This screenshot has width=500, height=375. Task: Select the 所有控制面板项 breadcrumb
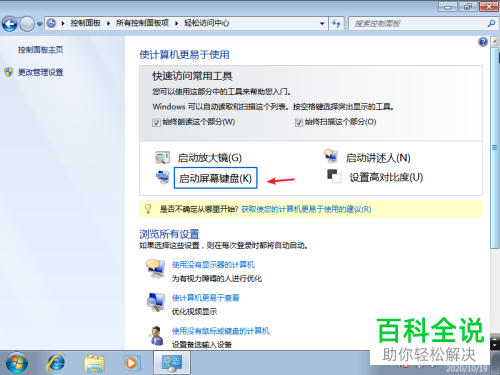(142, 23)
